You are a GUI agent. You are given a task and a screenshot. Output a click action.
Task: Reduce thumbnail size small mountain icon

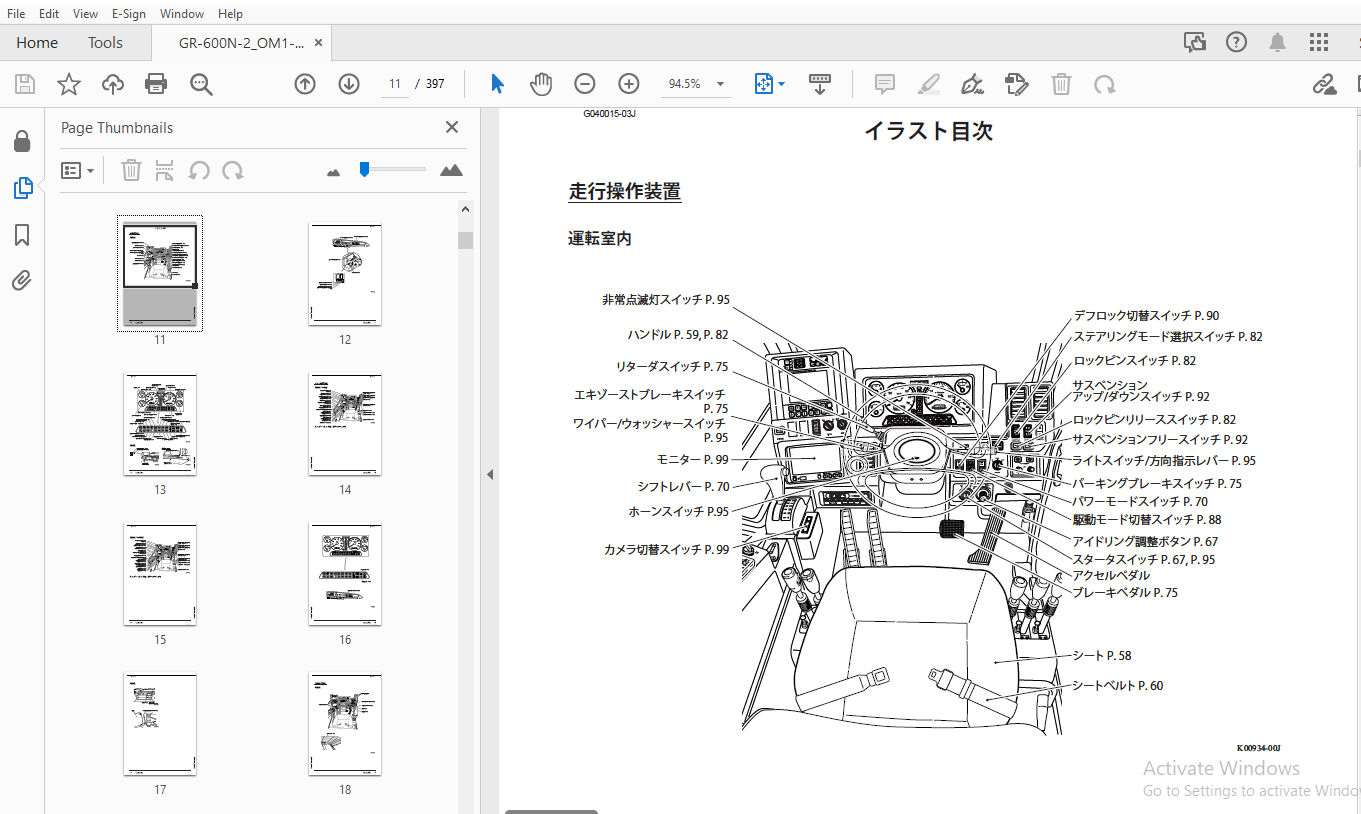(334, 172)
